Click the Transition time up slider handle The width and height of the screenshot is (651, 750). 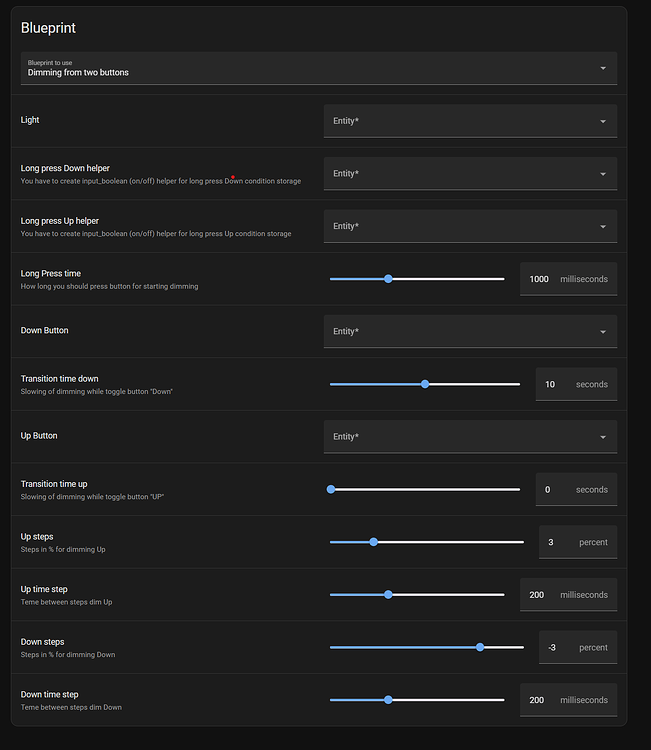pos(331,489)
